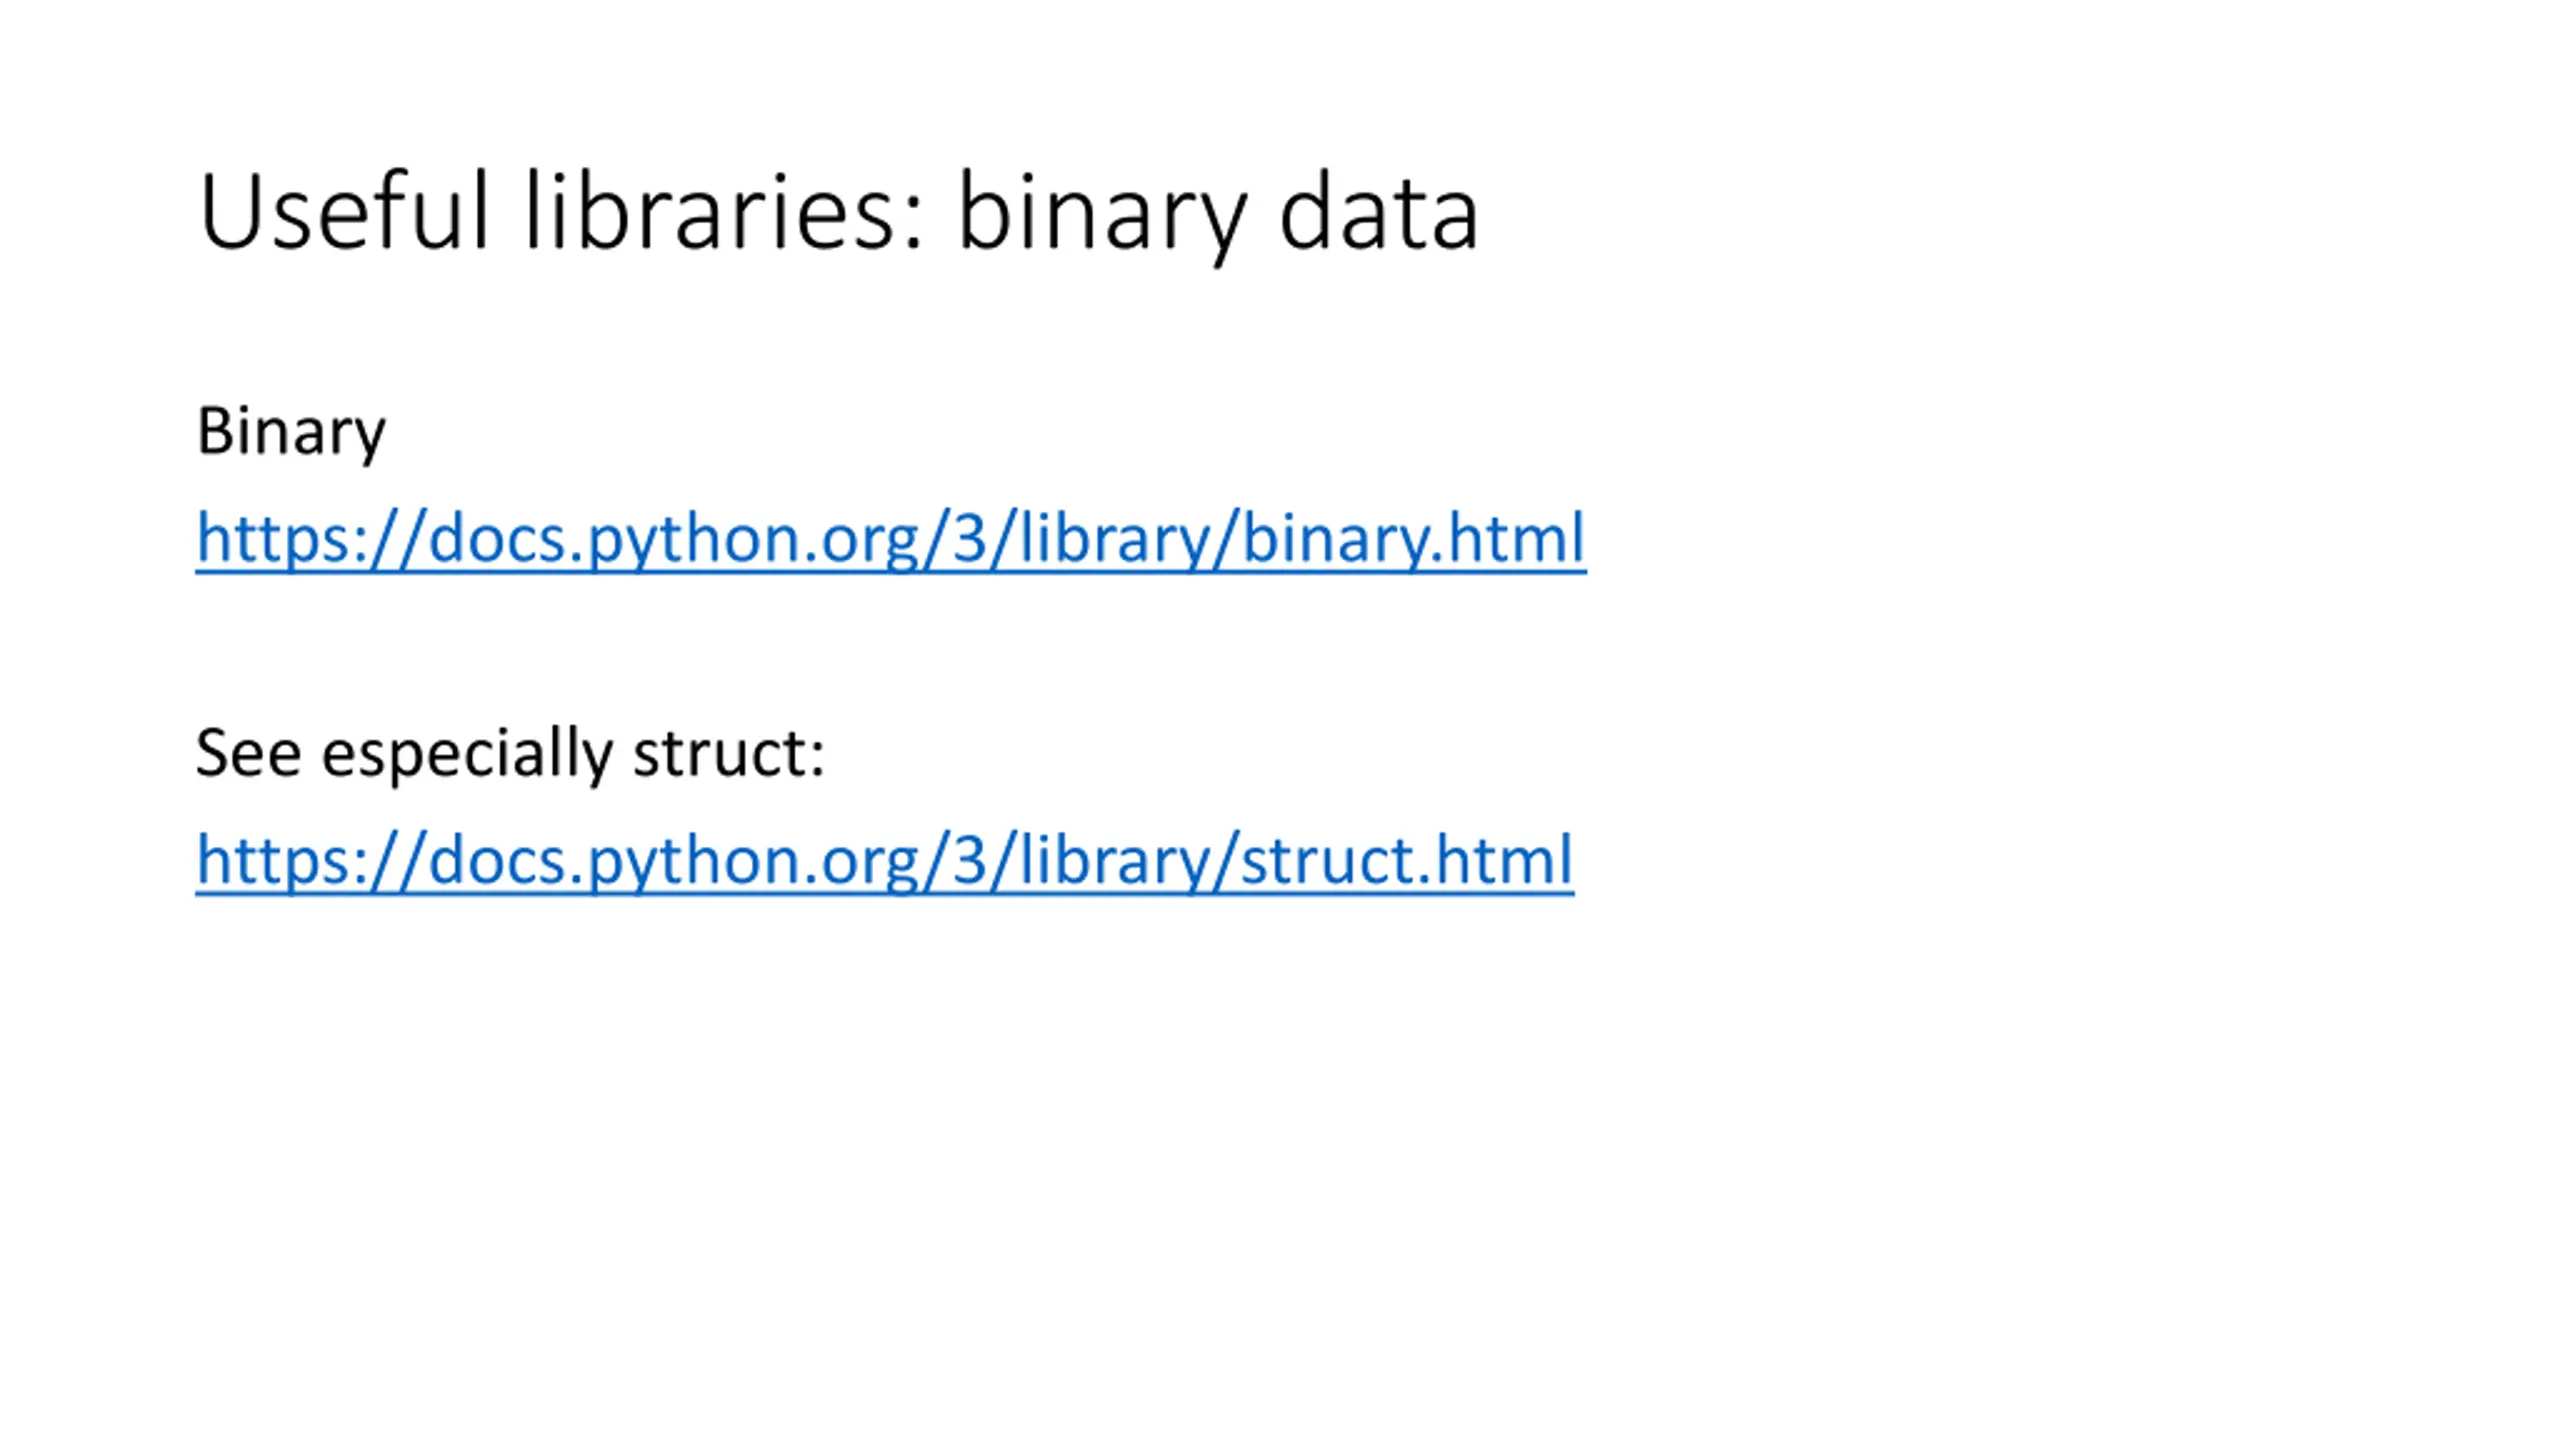Click 'binary.html' at the end of first link
Screen dimensions: 2560x1440
1414,541
